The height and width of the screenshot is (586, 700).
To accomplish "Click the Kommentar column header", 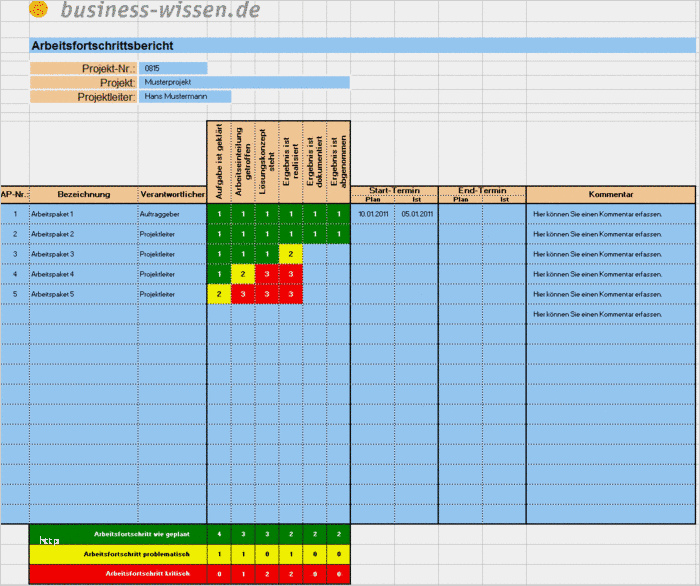I will point(611,195).
